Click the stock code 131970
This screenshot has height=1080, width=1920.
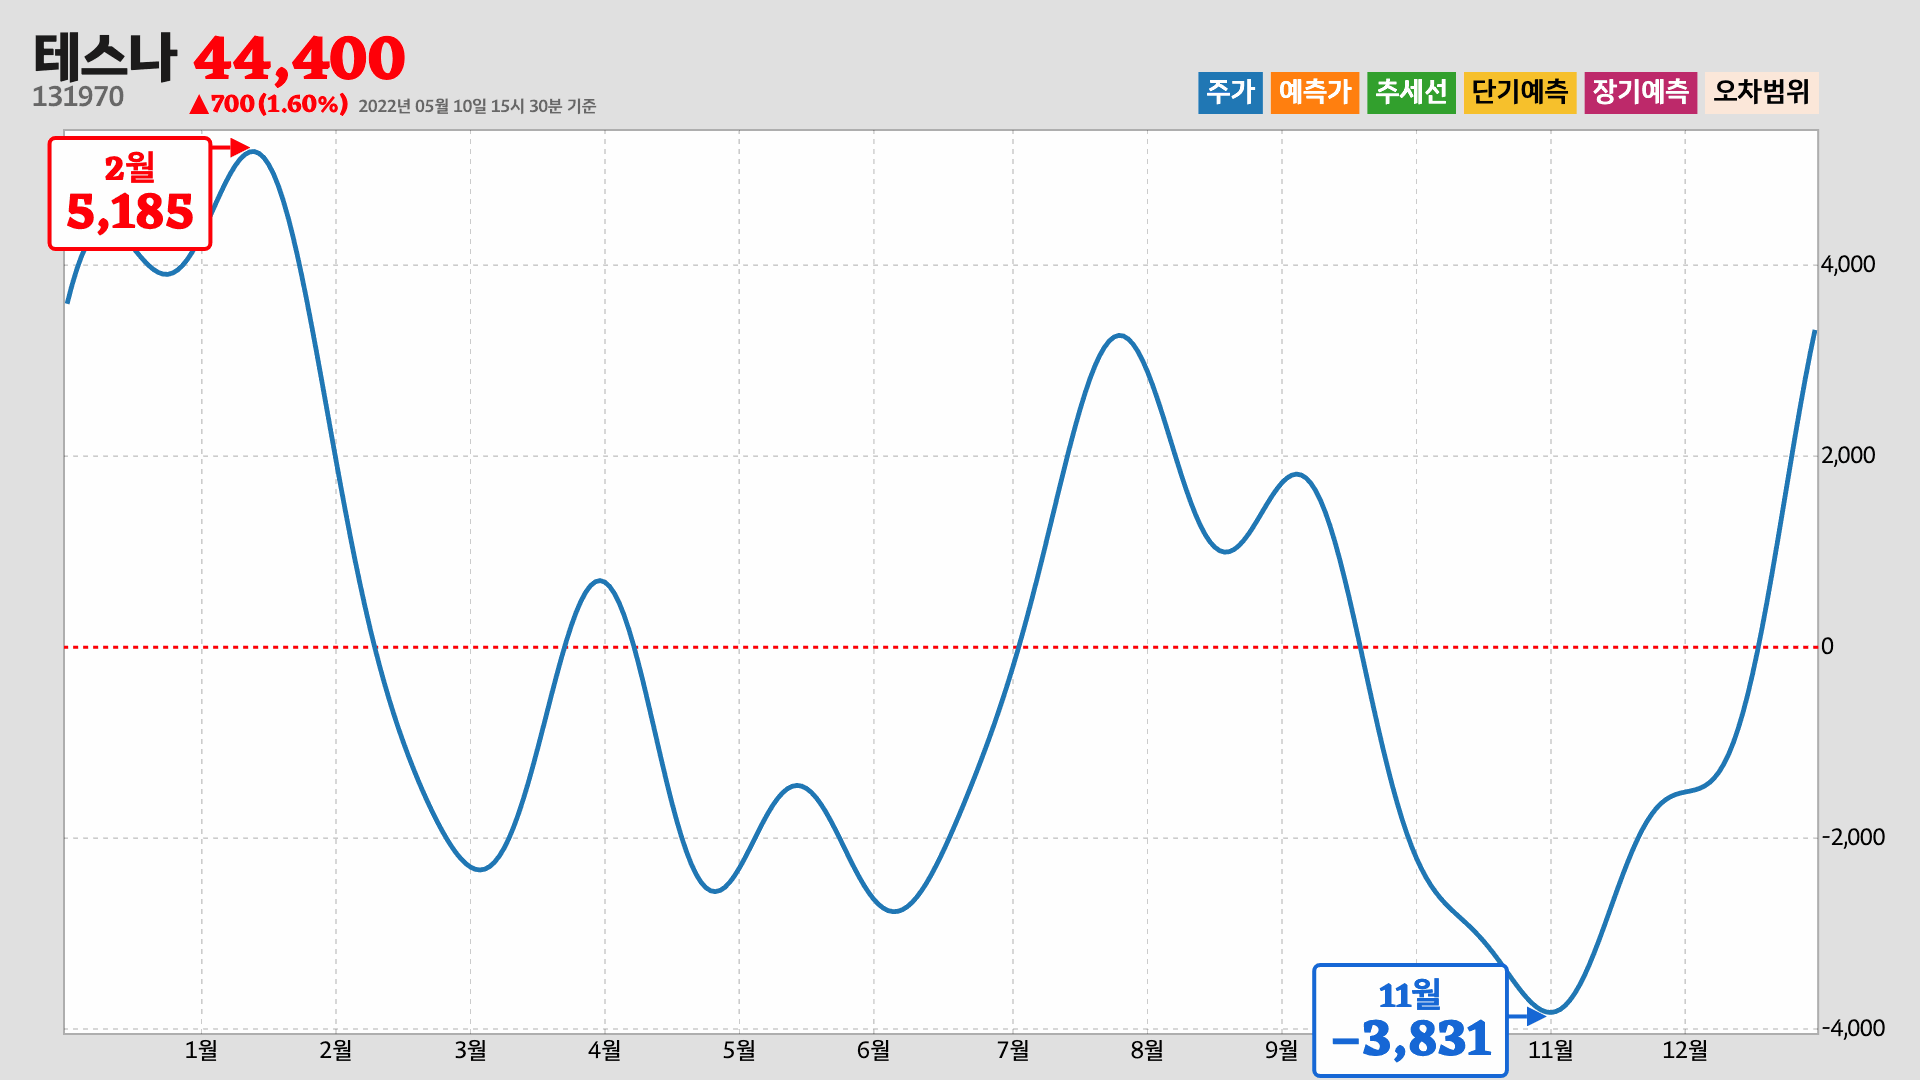[x=78, y=97]
